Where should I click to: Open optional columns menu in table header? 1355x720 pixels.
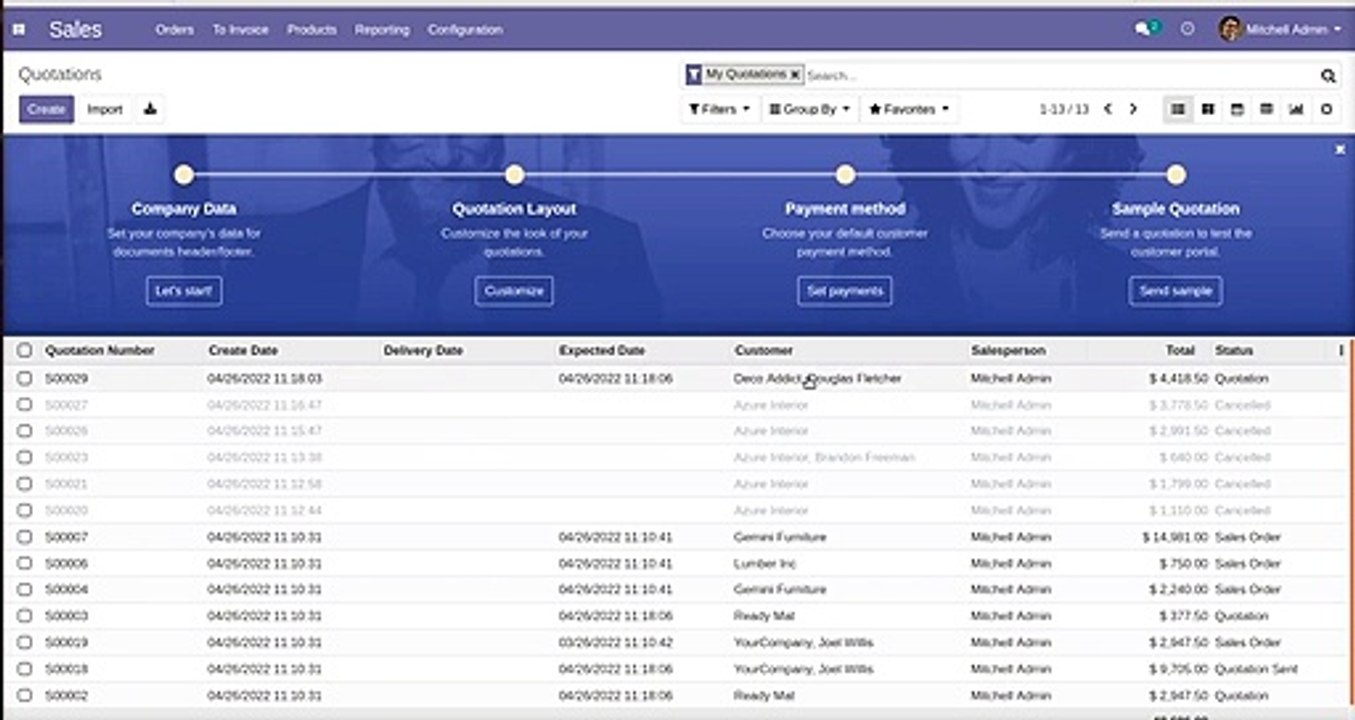1341,350
